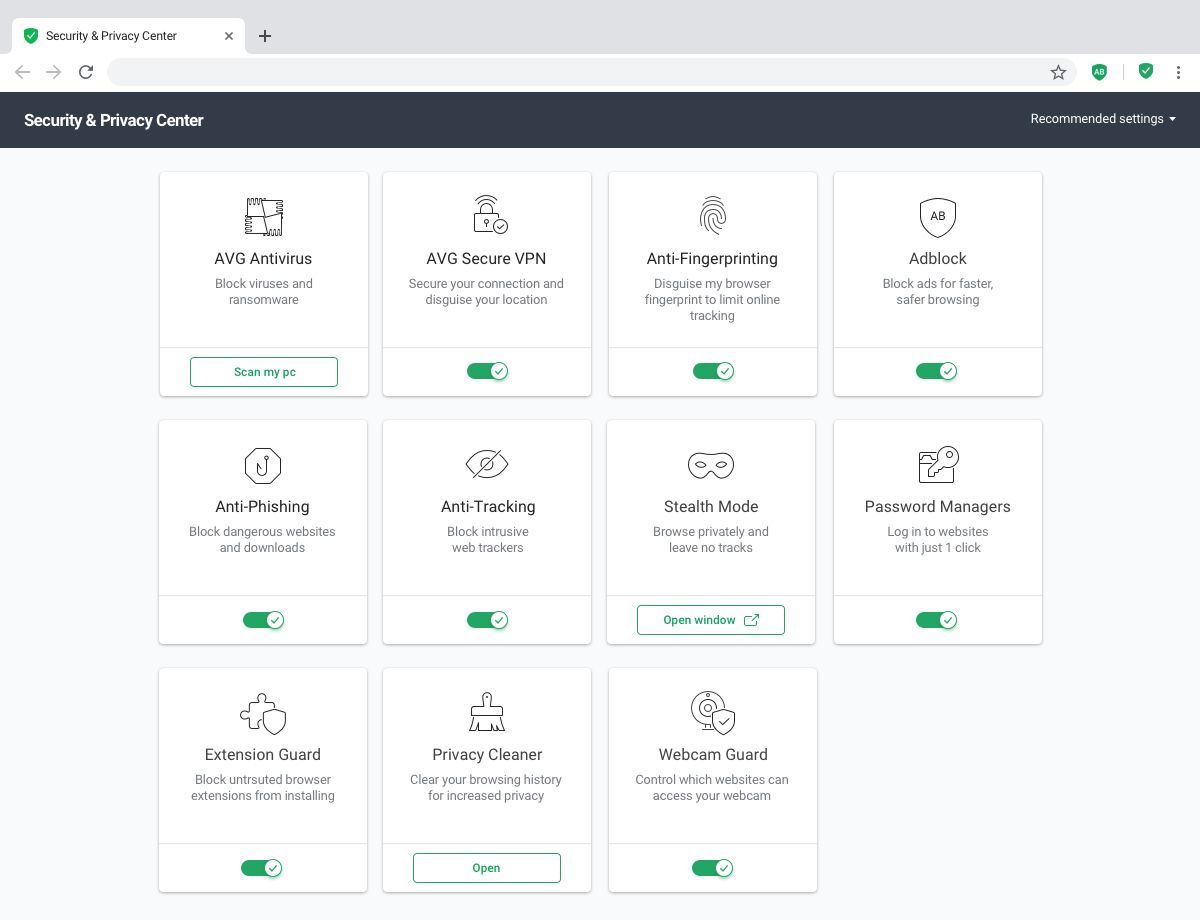Click the Anti-Fingerprinting title text
The image size is (1200, 920).
(x=712, y=259)
